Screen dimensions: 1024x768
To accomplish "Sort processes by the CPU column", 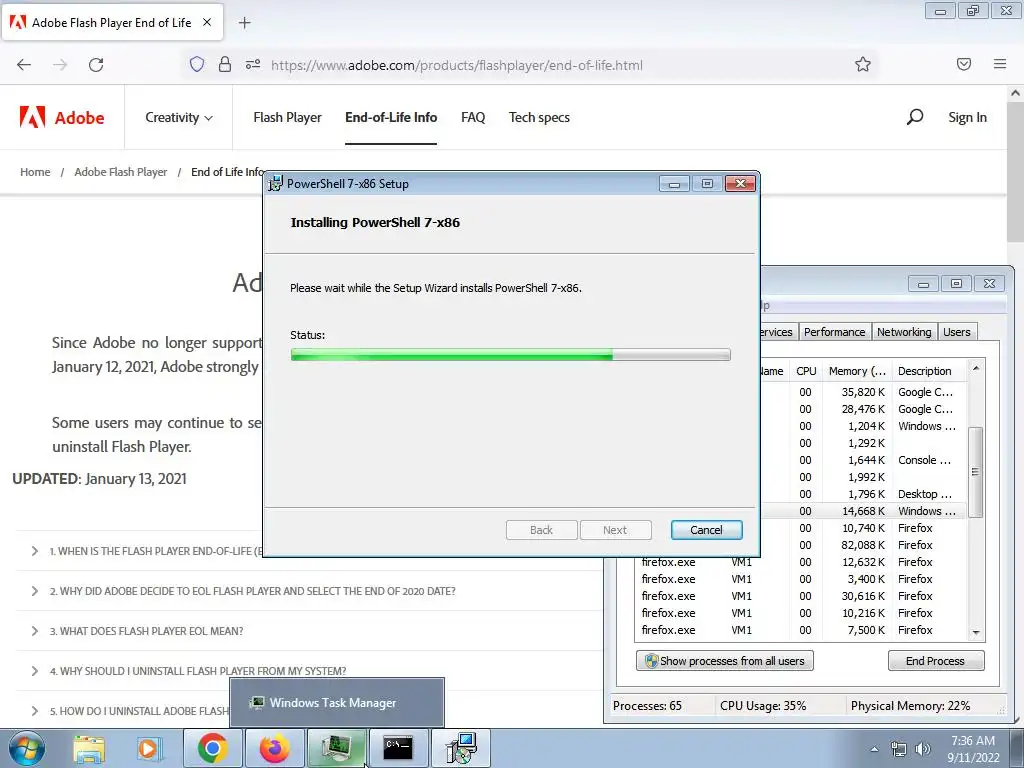I will (806, 371).
